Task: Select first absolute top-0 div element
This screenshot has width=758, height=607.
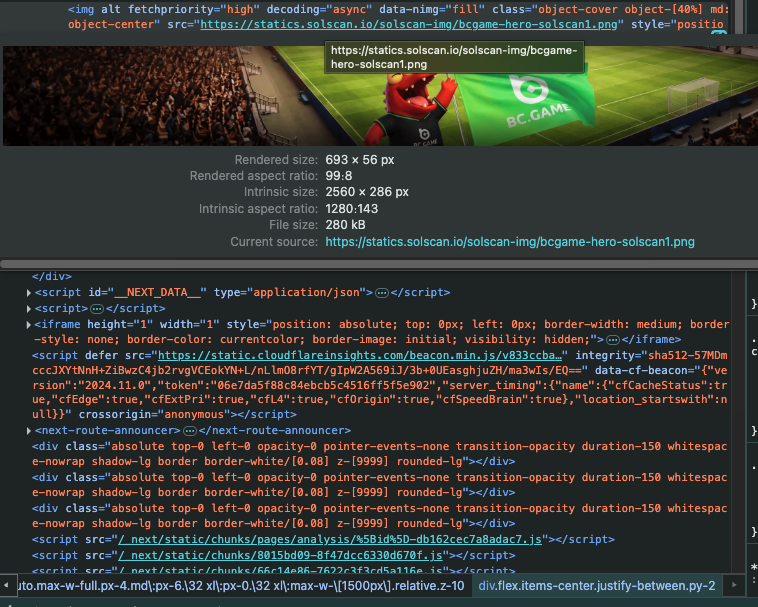Action: [379, 454]
